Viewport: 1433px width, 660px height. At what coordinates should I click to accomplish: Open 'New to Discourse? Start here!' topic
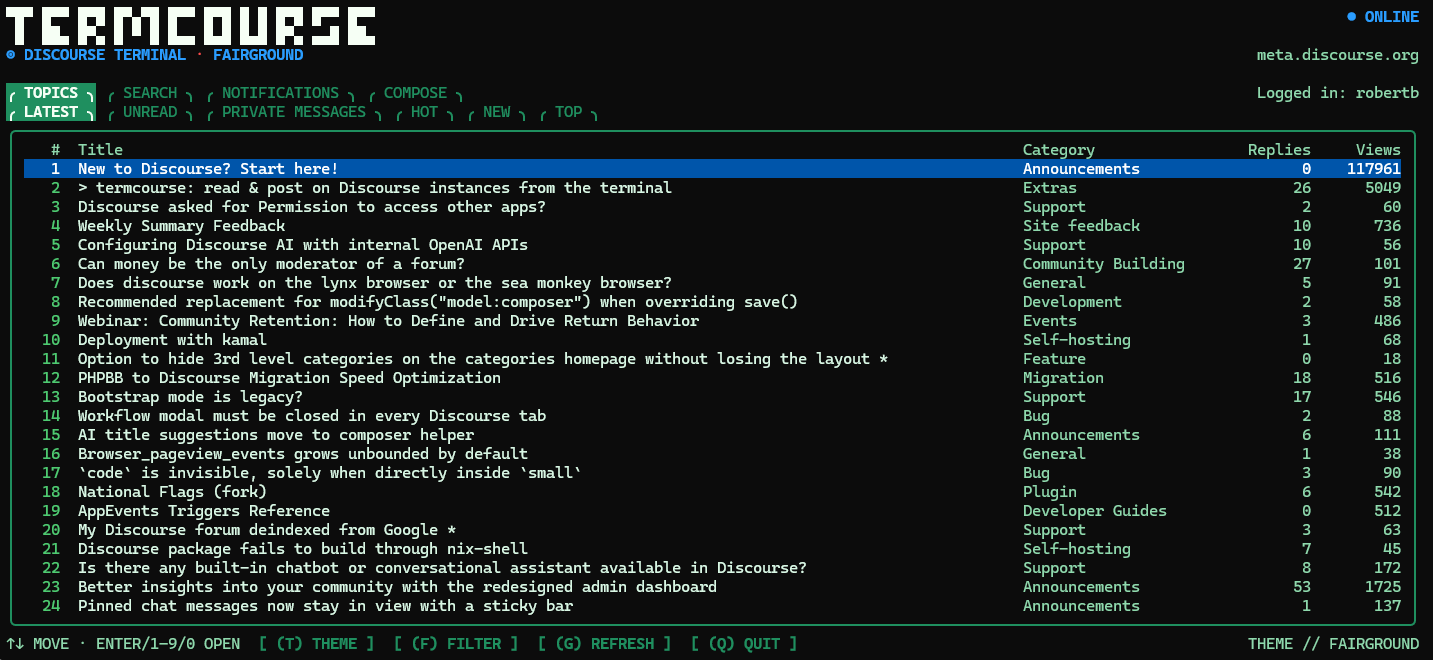[712, 169]
